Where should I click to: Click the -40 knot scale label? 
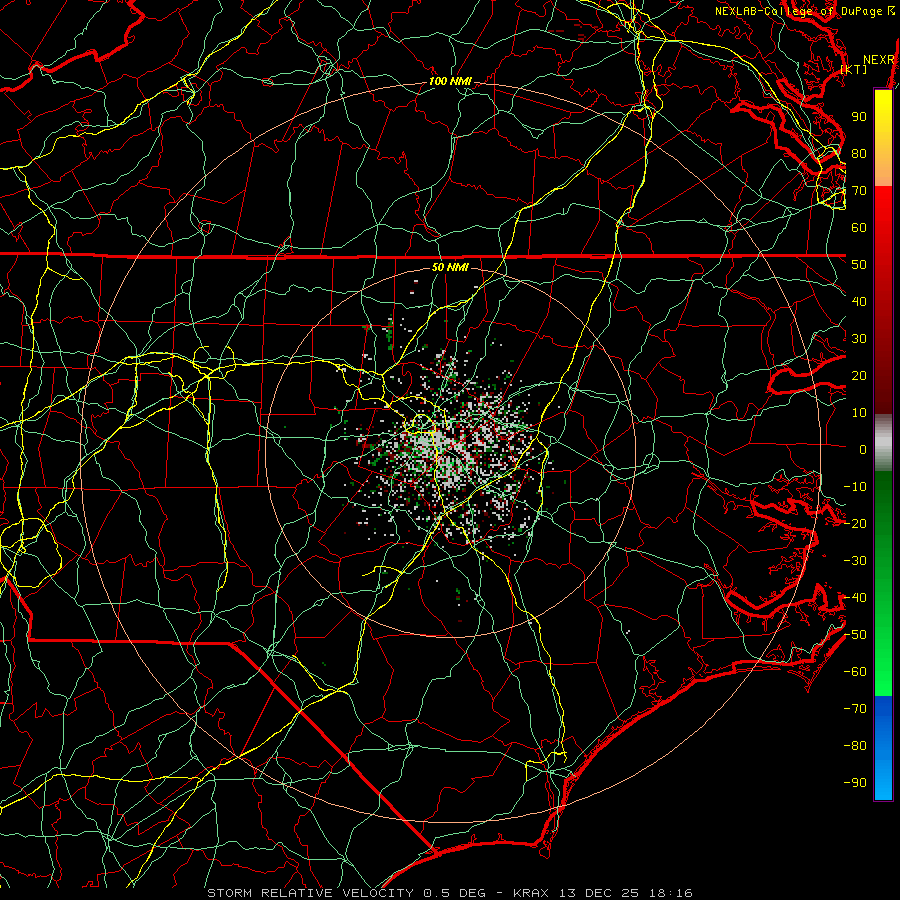[855, 598]
